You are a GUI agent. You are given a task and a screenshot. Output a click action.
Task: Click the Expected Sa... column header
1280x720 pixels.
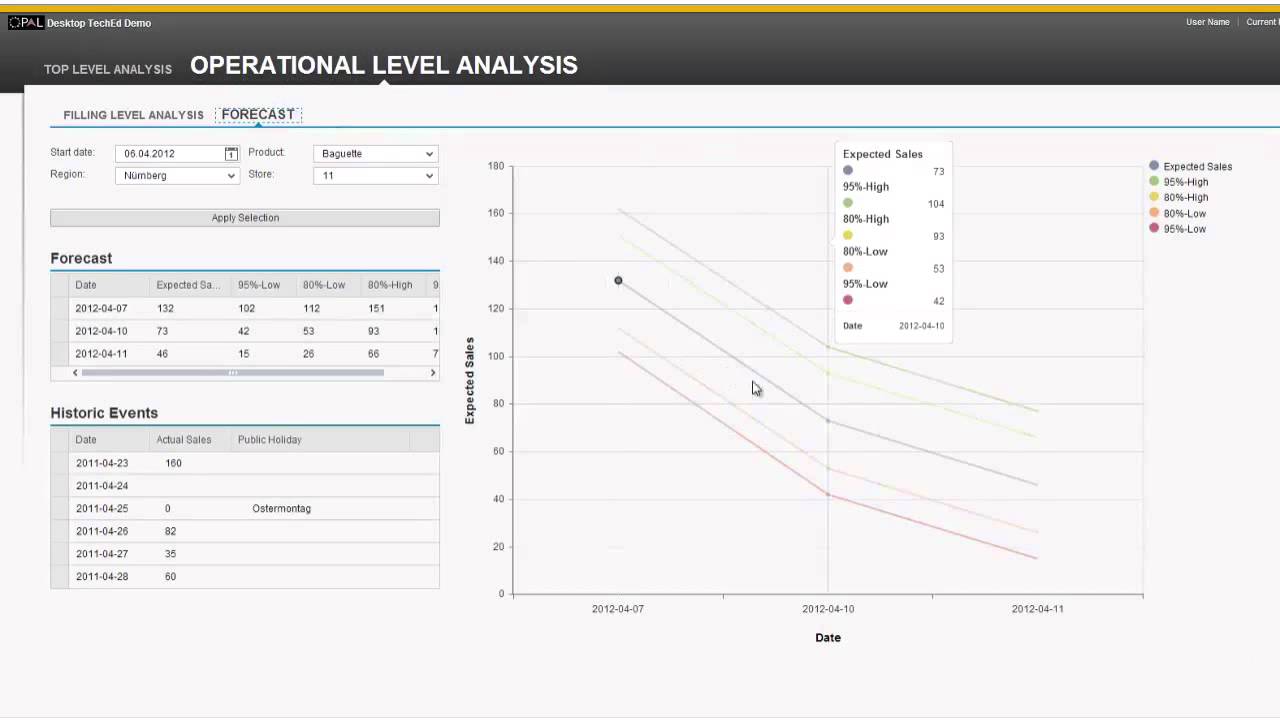(x=188, y=285)
